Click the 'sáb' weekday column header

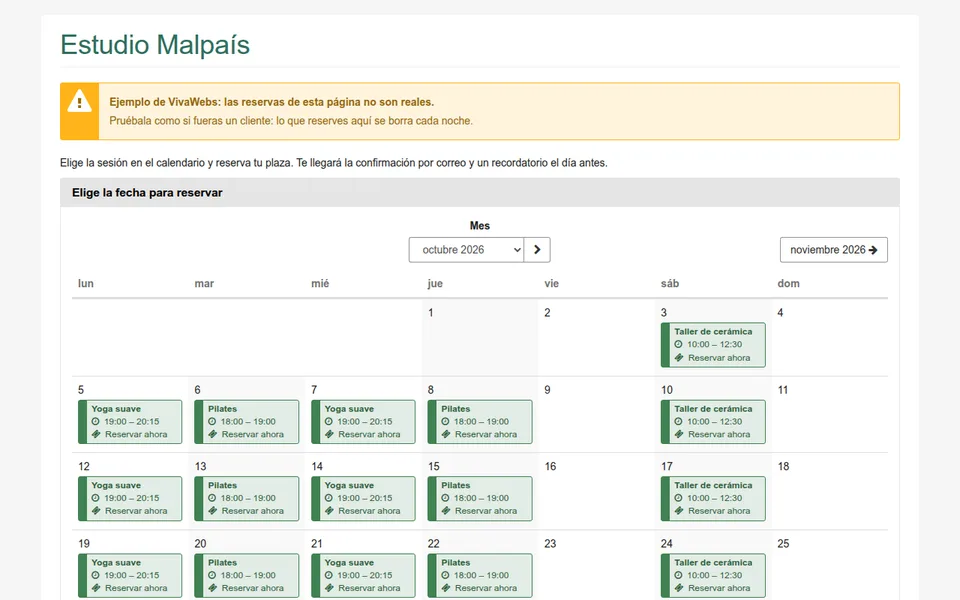point(670,283)
